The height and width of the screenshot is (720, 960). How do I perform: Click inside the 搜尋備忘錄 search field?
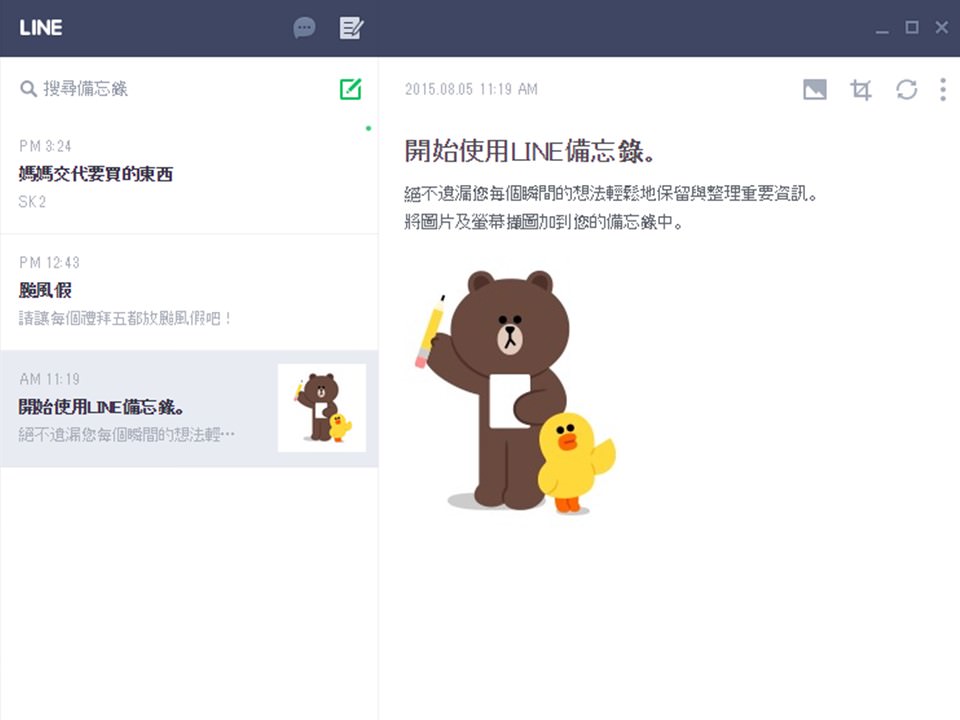click(x=120, y=88)
